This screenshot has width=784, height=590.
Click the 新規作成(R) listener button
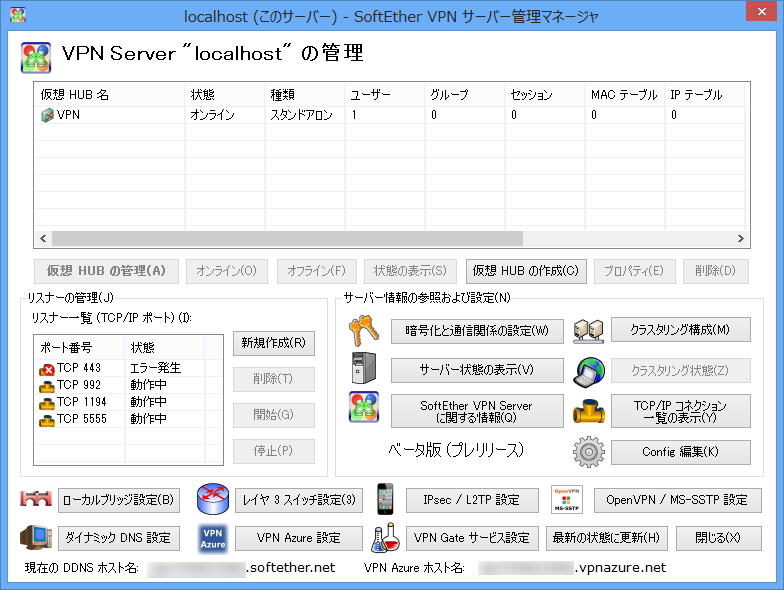click(x=274, y=343)
